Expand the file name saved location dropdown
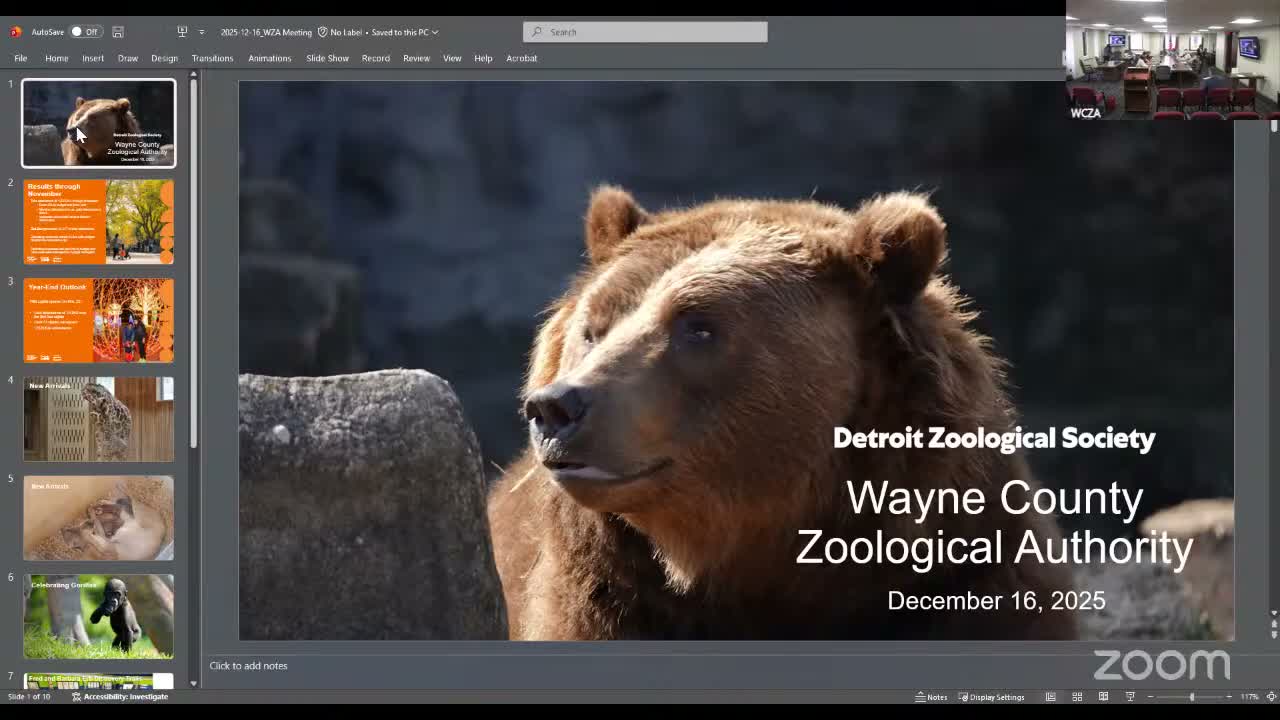The height and width of the screenshot is (720, 1280). coord(435,32)
